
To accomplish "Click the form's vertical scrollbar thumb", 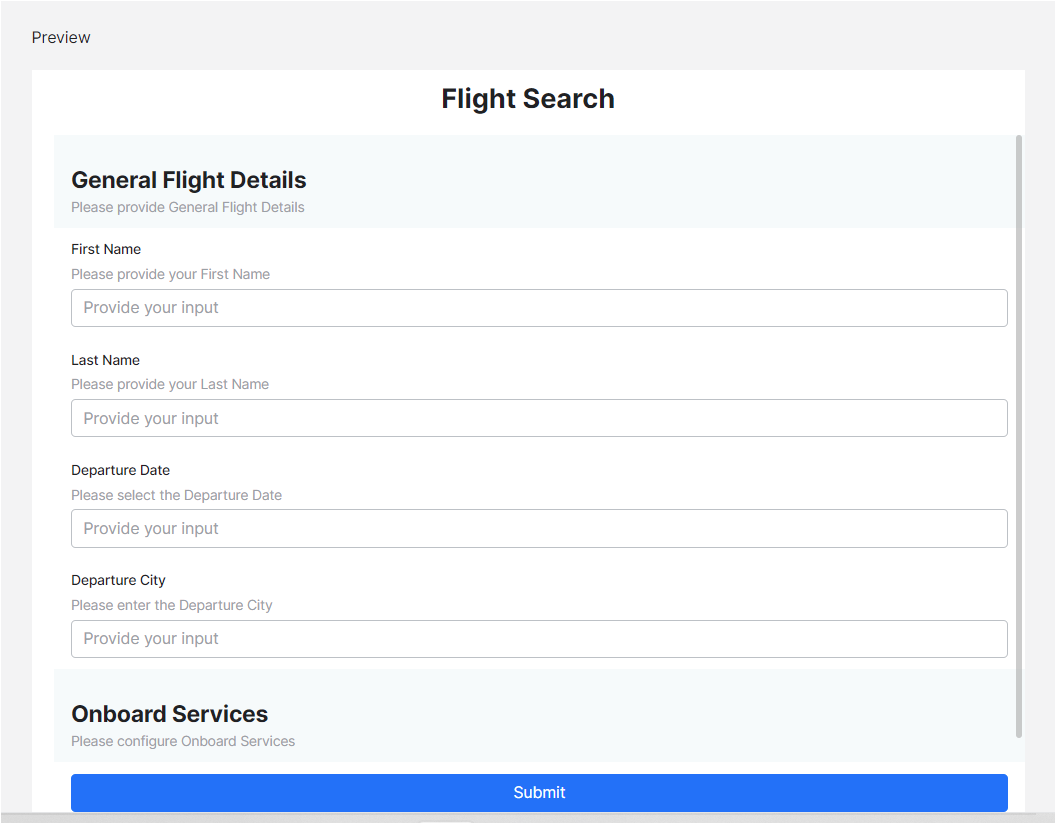I will (x=1019, y=435).
